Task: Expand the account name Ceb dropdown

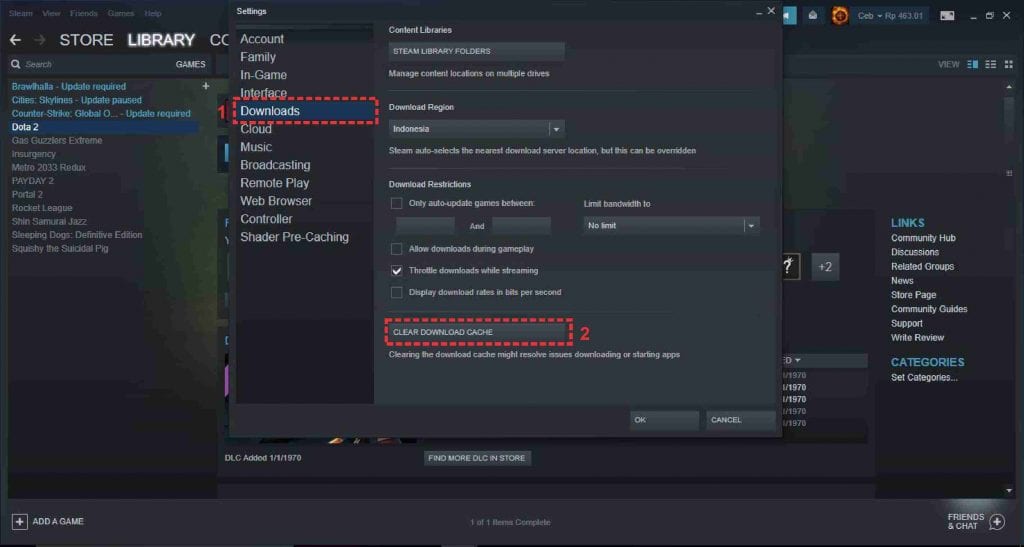Action: pyautogui.click(x=890, y=16)
